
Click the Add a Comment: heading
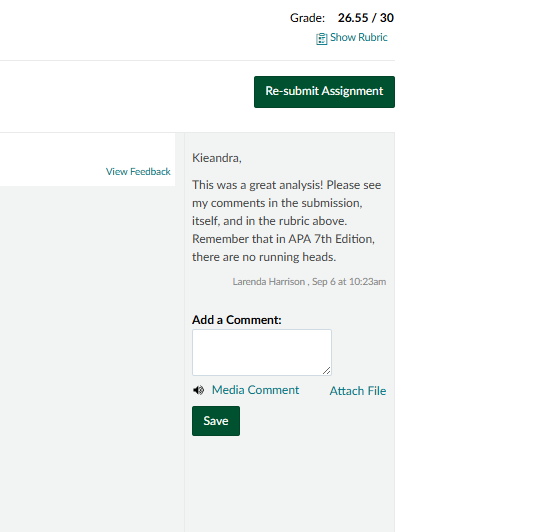[237, 320]
